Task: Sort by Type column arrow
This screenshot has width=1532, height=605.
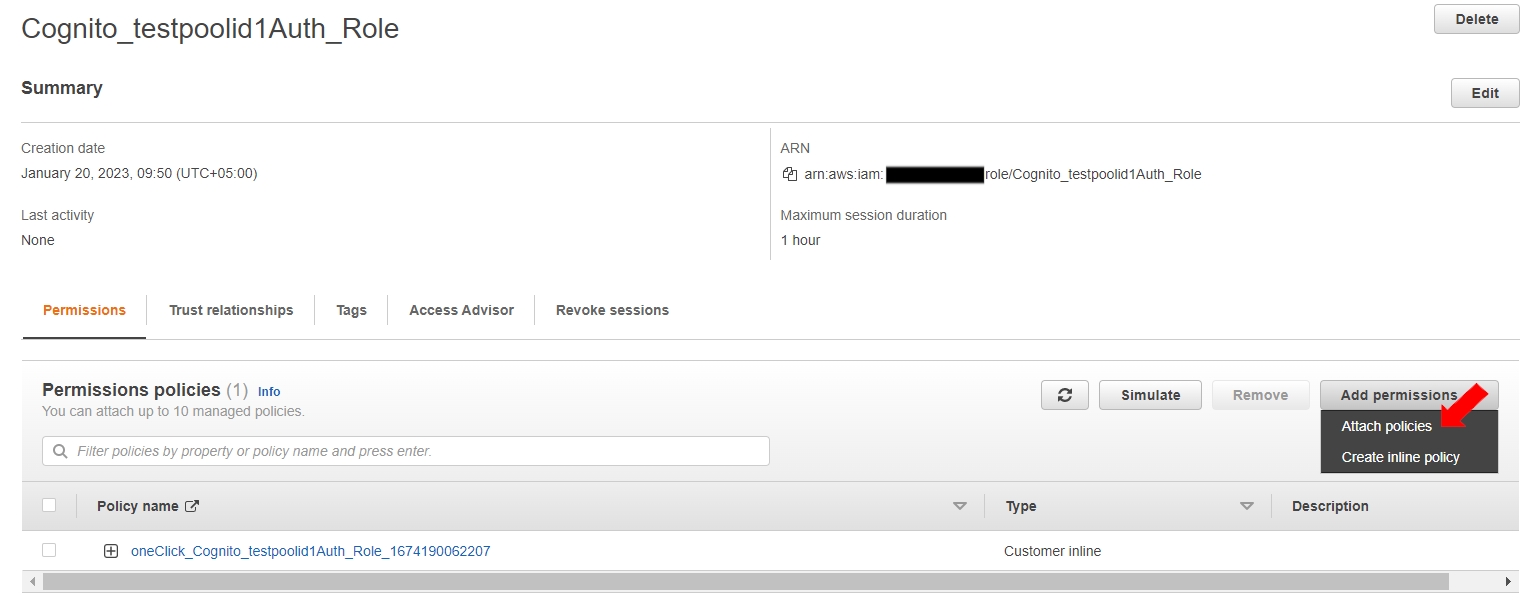Action: pos(1246,507)
